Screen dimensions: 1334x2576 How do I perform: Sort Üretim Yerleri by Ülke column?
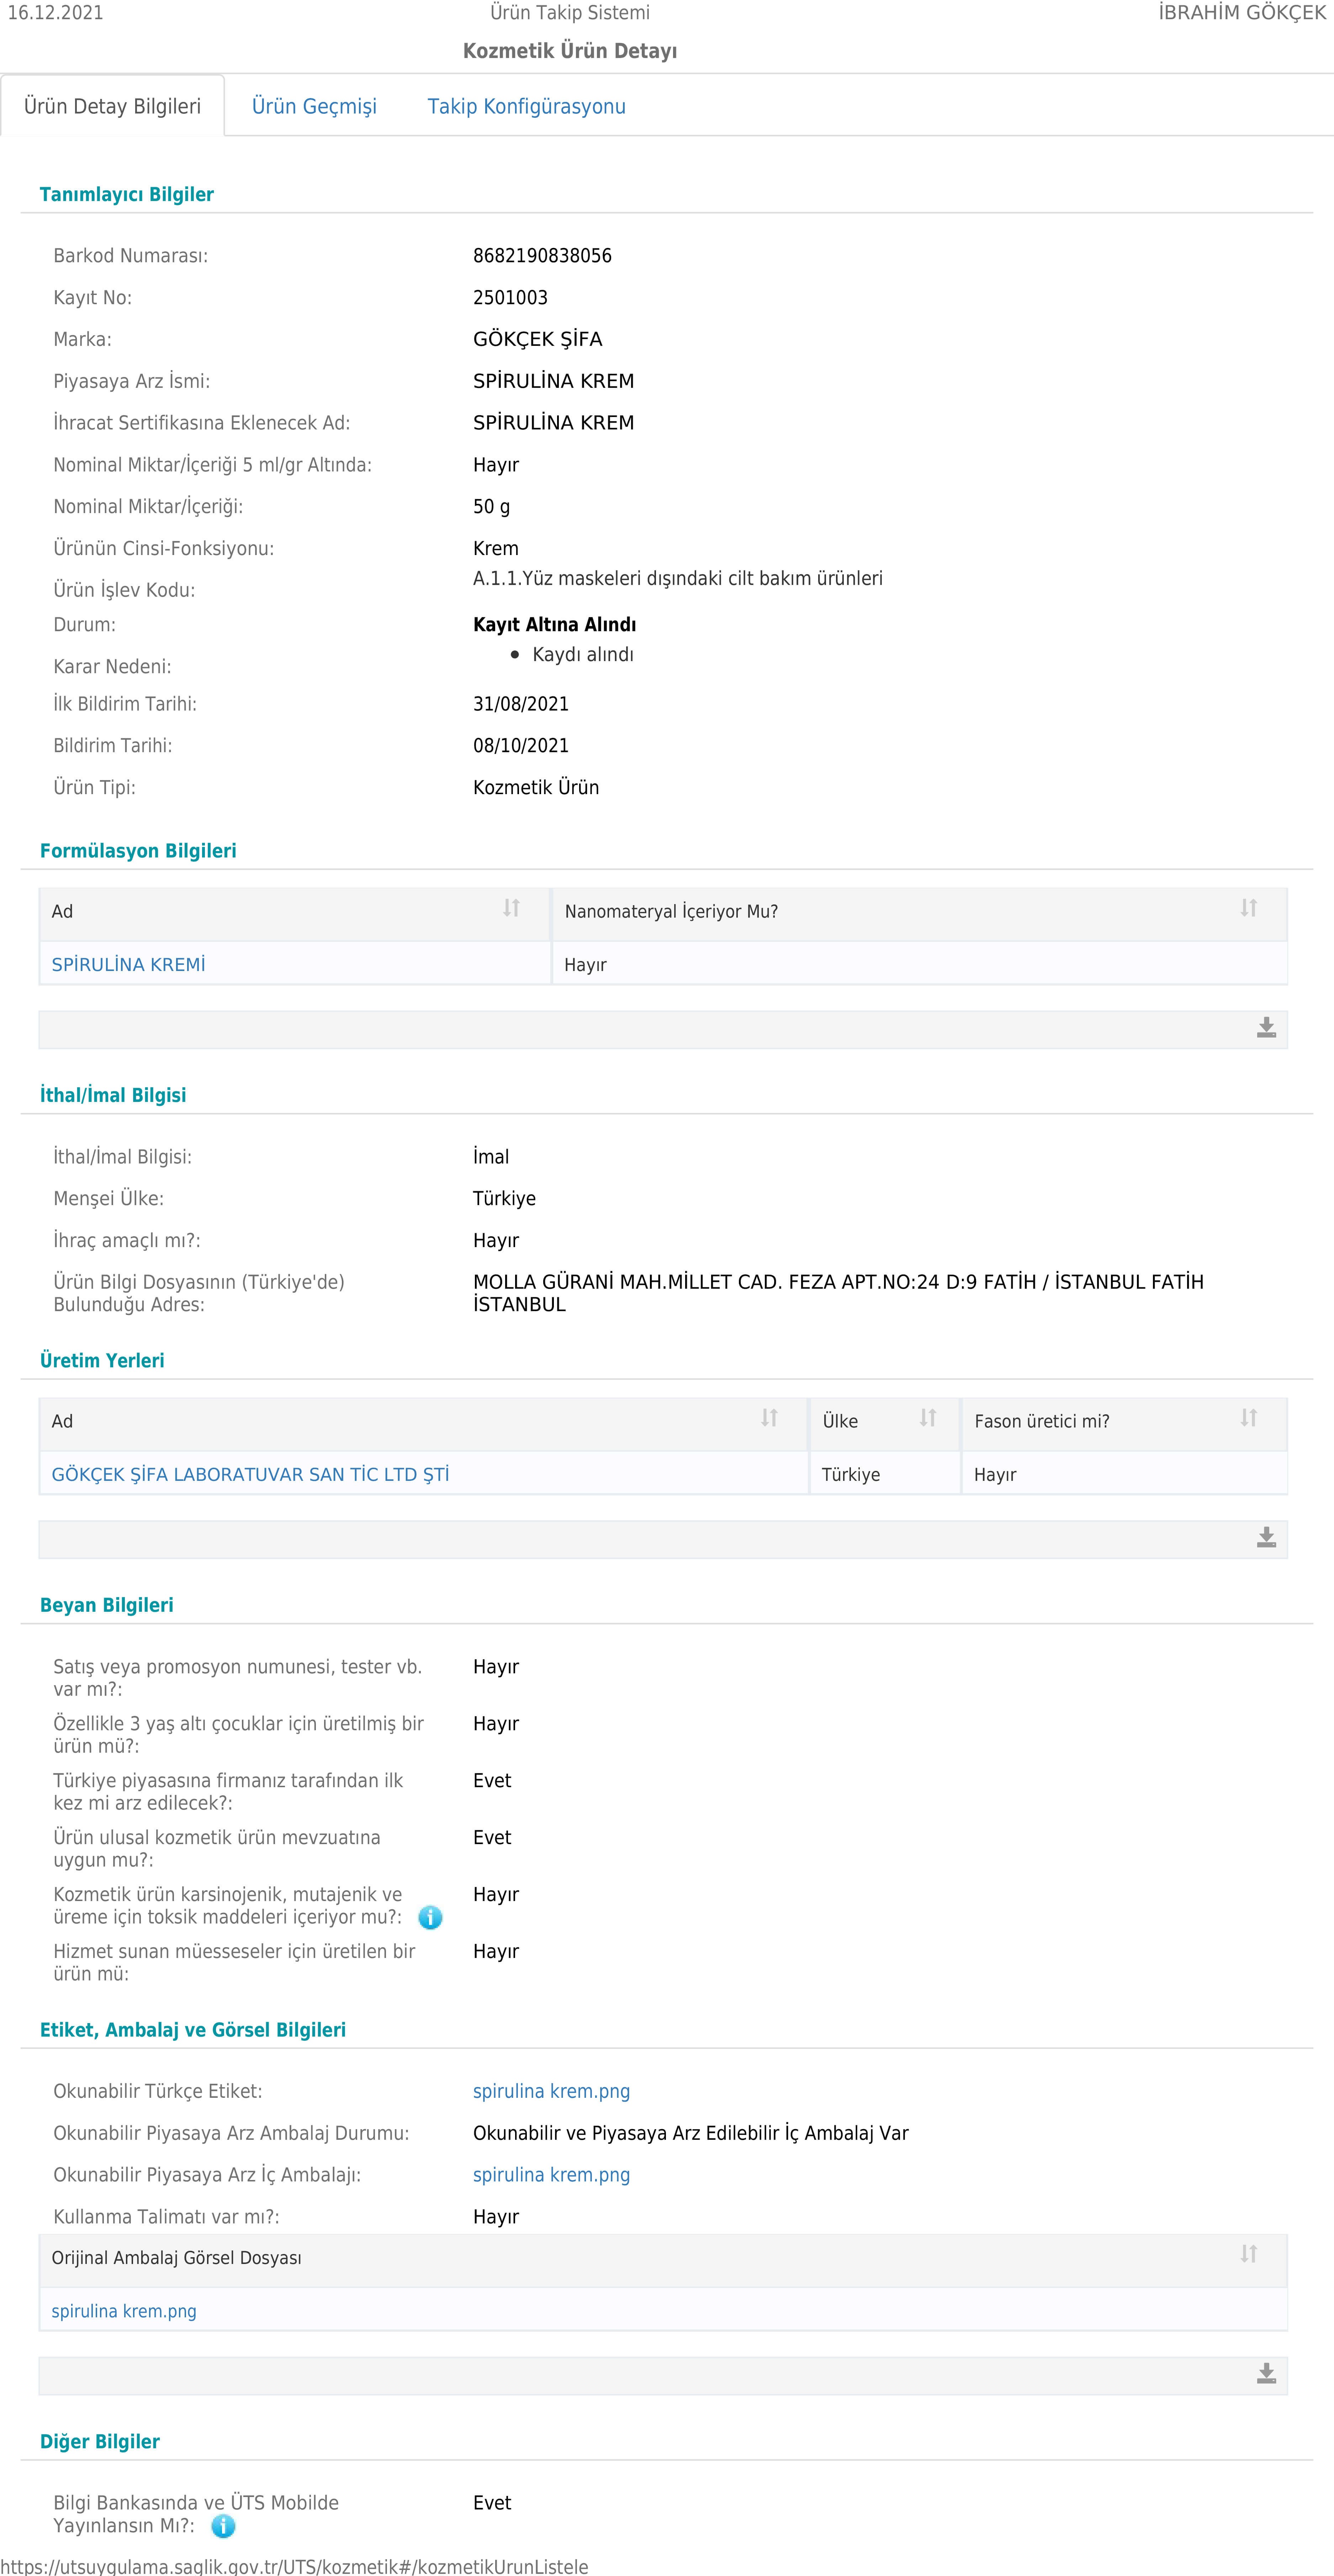928,1418
